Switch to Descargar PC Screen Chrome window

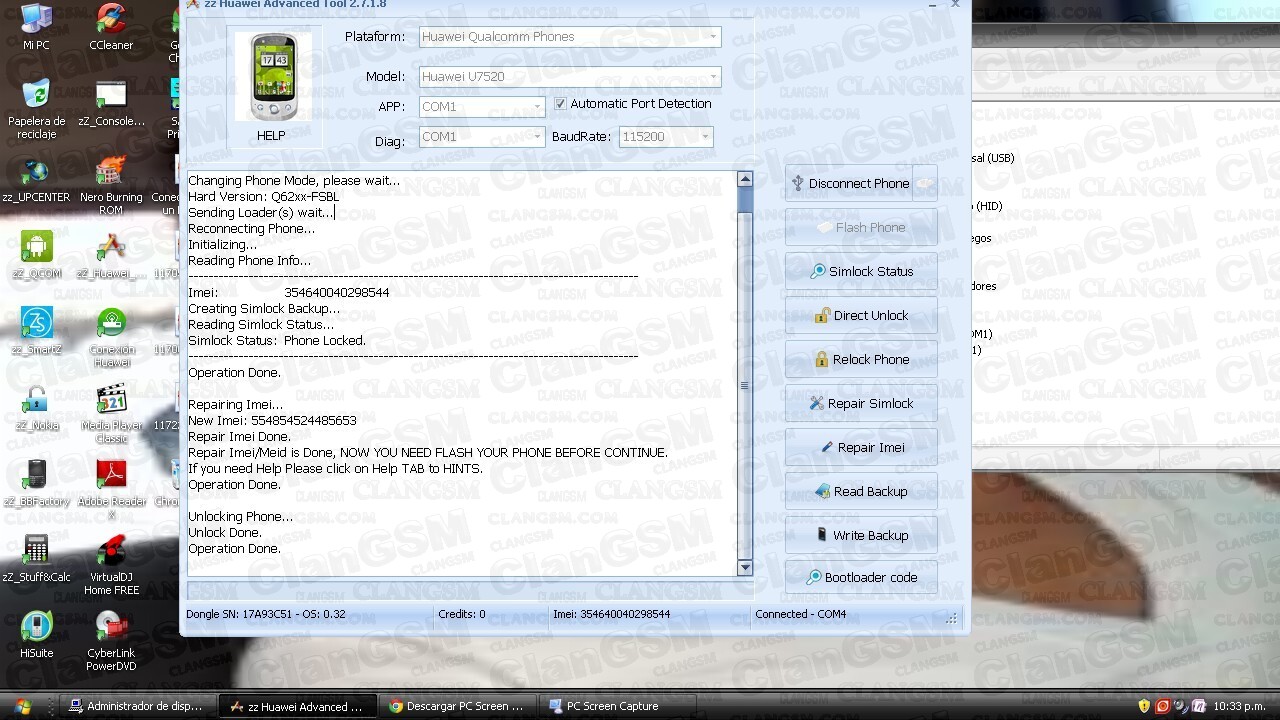click(x=457, y=706)
